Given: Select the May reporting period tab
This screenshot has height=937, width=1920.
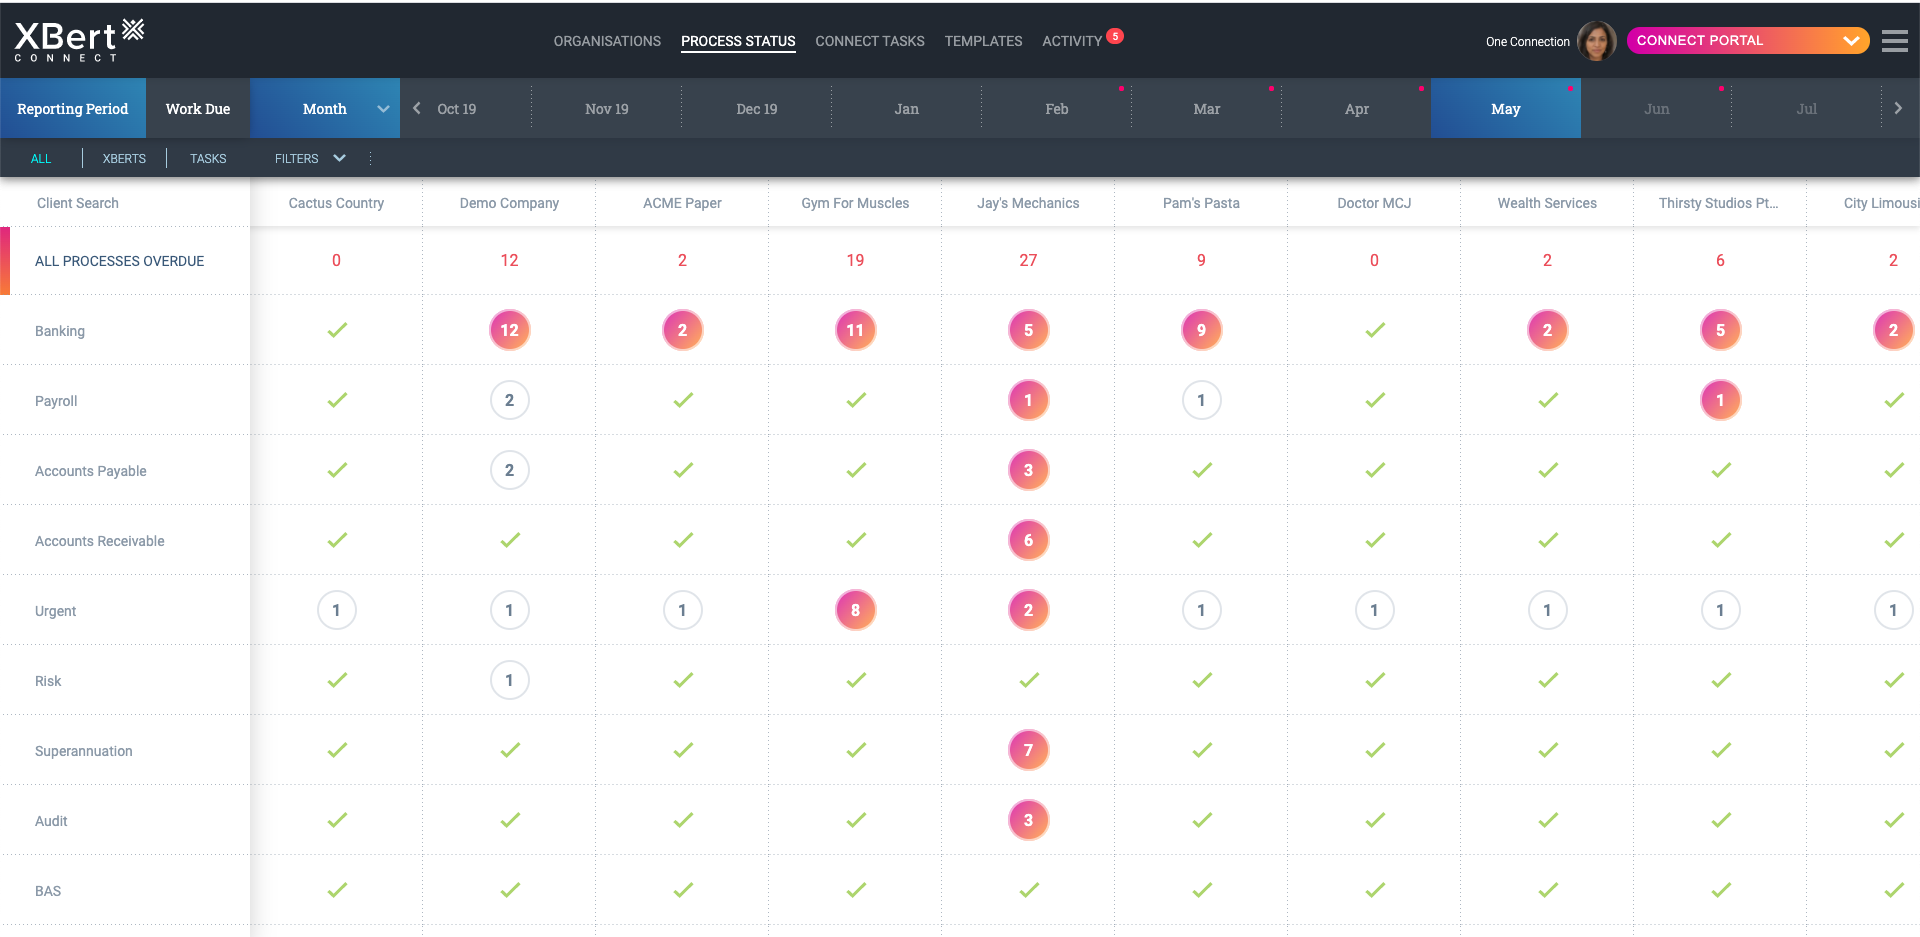Looking at the screenshot, I should pyautogui.click(x=1506, y=108).
